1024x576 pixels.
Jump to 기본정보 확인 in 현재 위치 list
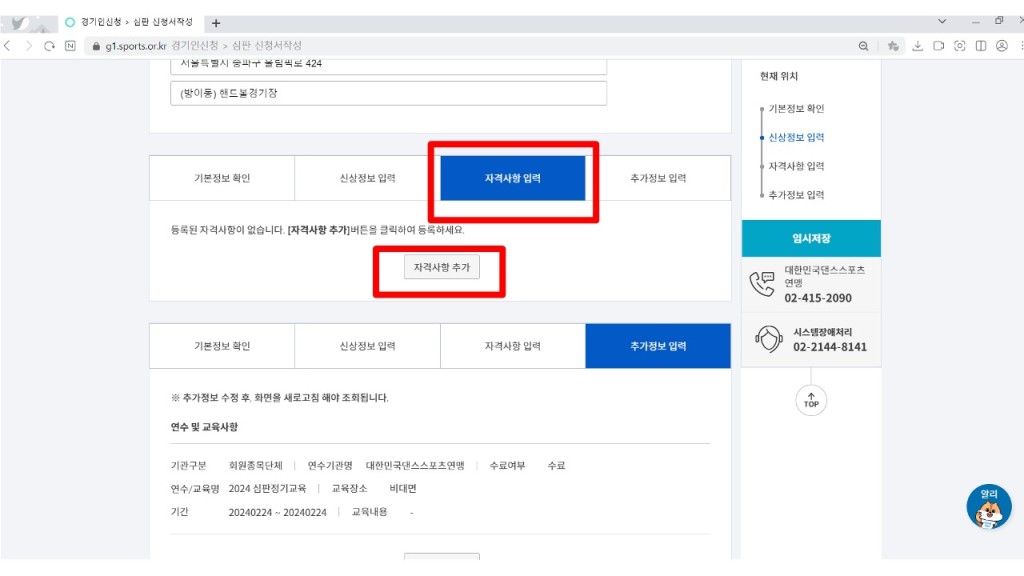[796, 108]
